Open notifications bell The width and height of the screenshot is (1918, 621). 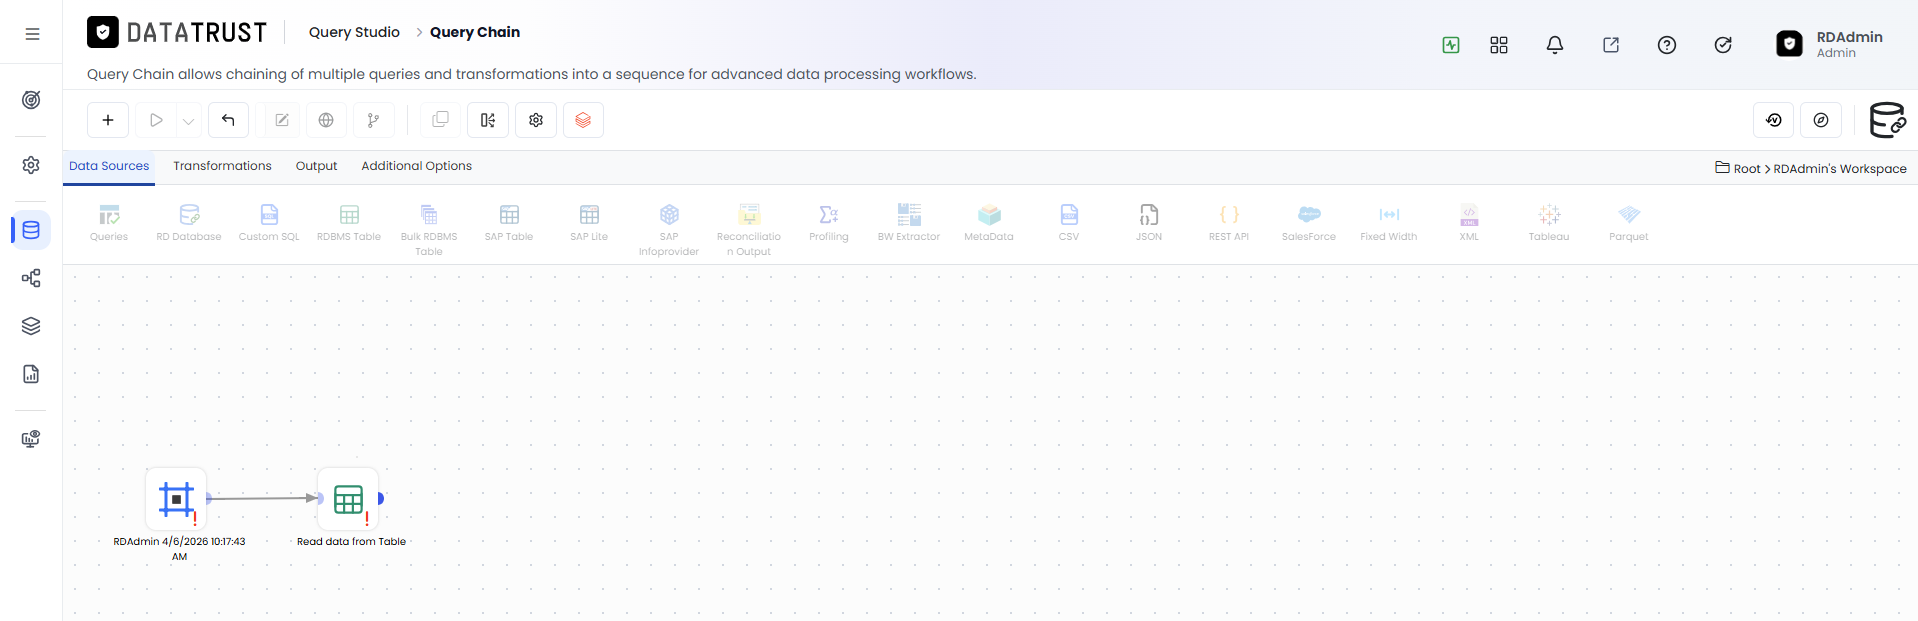pyautogui.click(x=1555, y=45)
